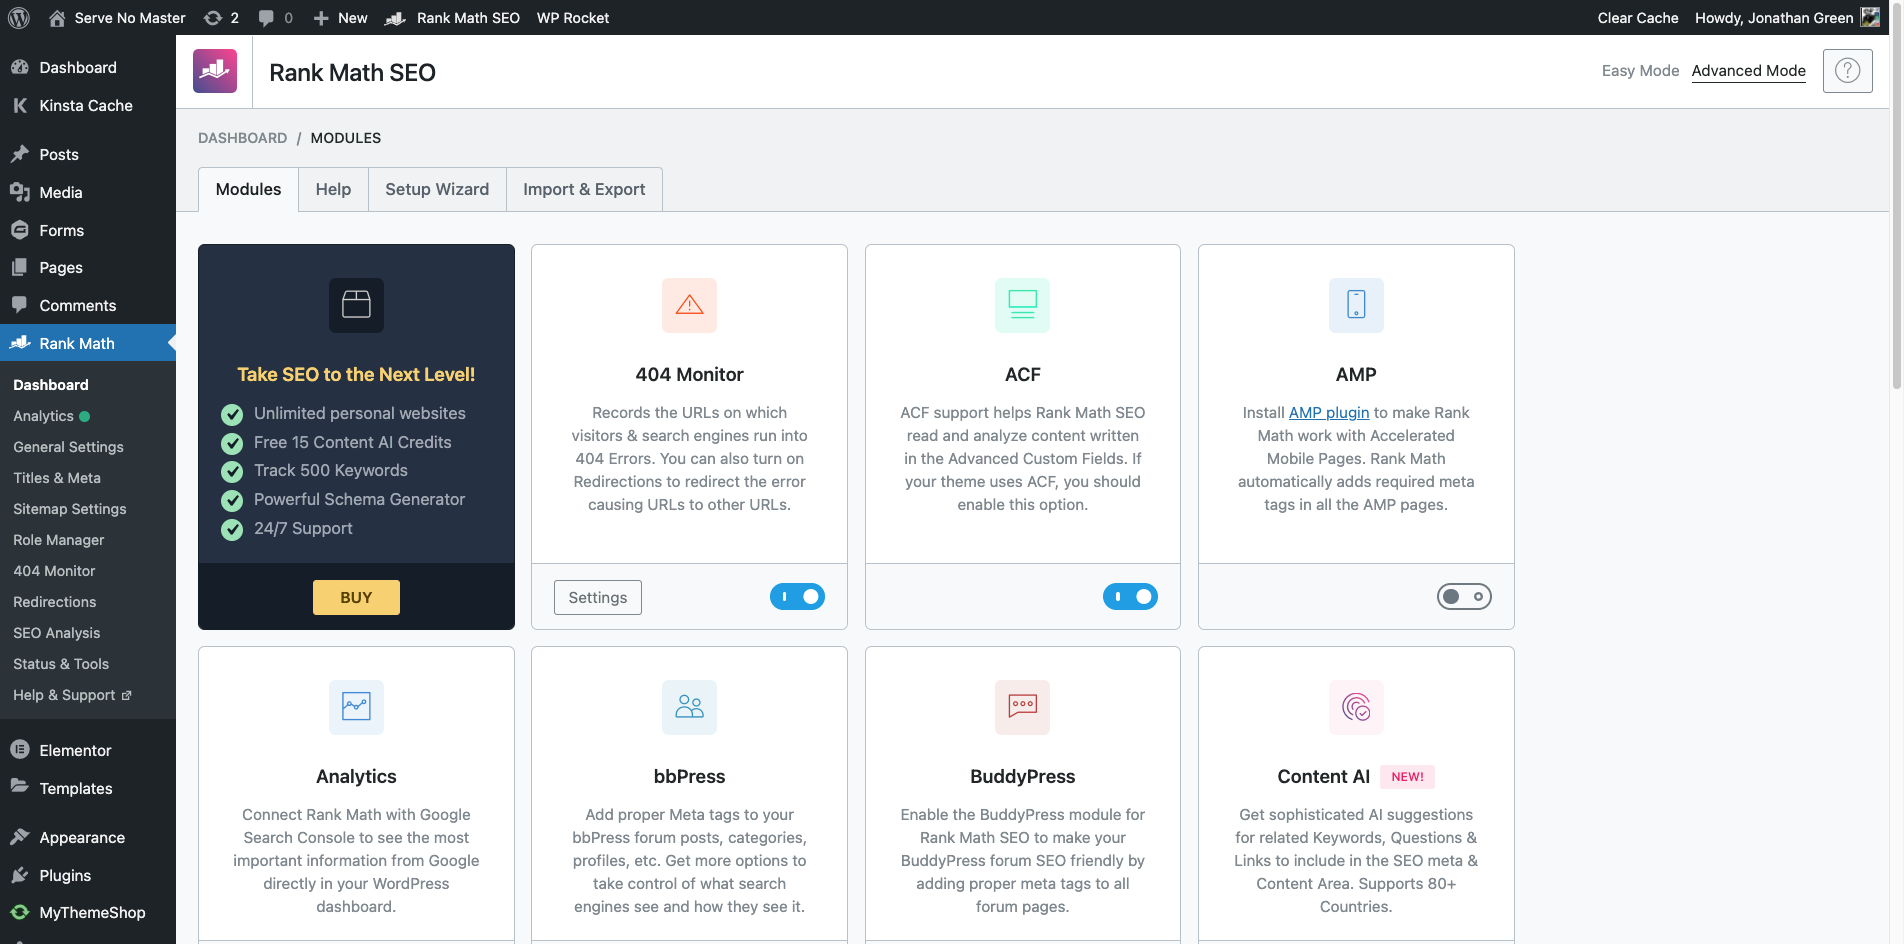
Task: Open the AMP plugin link
Action: [x=1329, y=413]
